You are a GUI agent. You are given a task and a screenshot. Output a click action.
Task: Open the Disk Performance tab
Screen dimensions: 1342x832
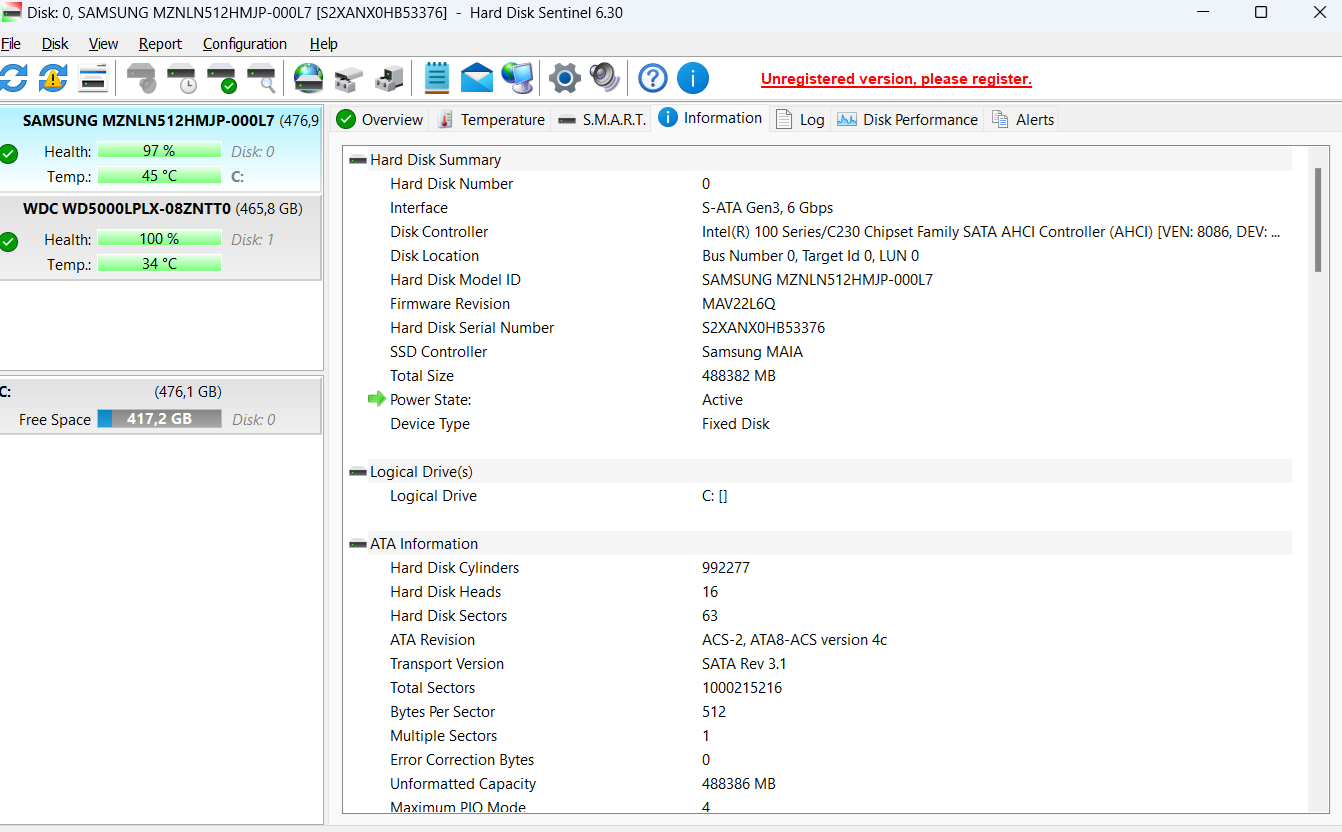point(907,118)
